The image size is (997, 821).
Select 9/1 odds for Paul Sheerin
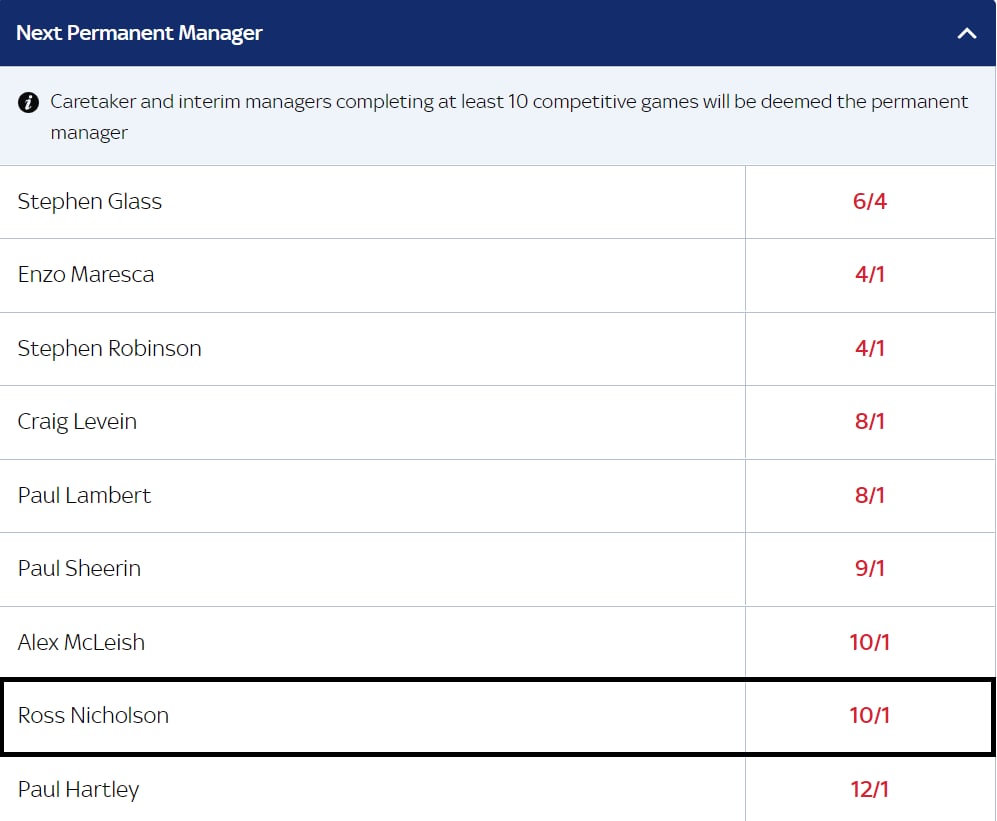point(870,569)
